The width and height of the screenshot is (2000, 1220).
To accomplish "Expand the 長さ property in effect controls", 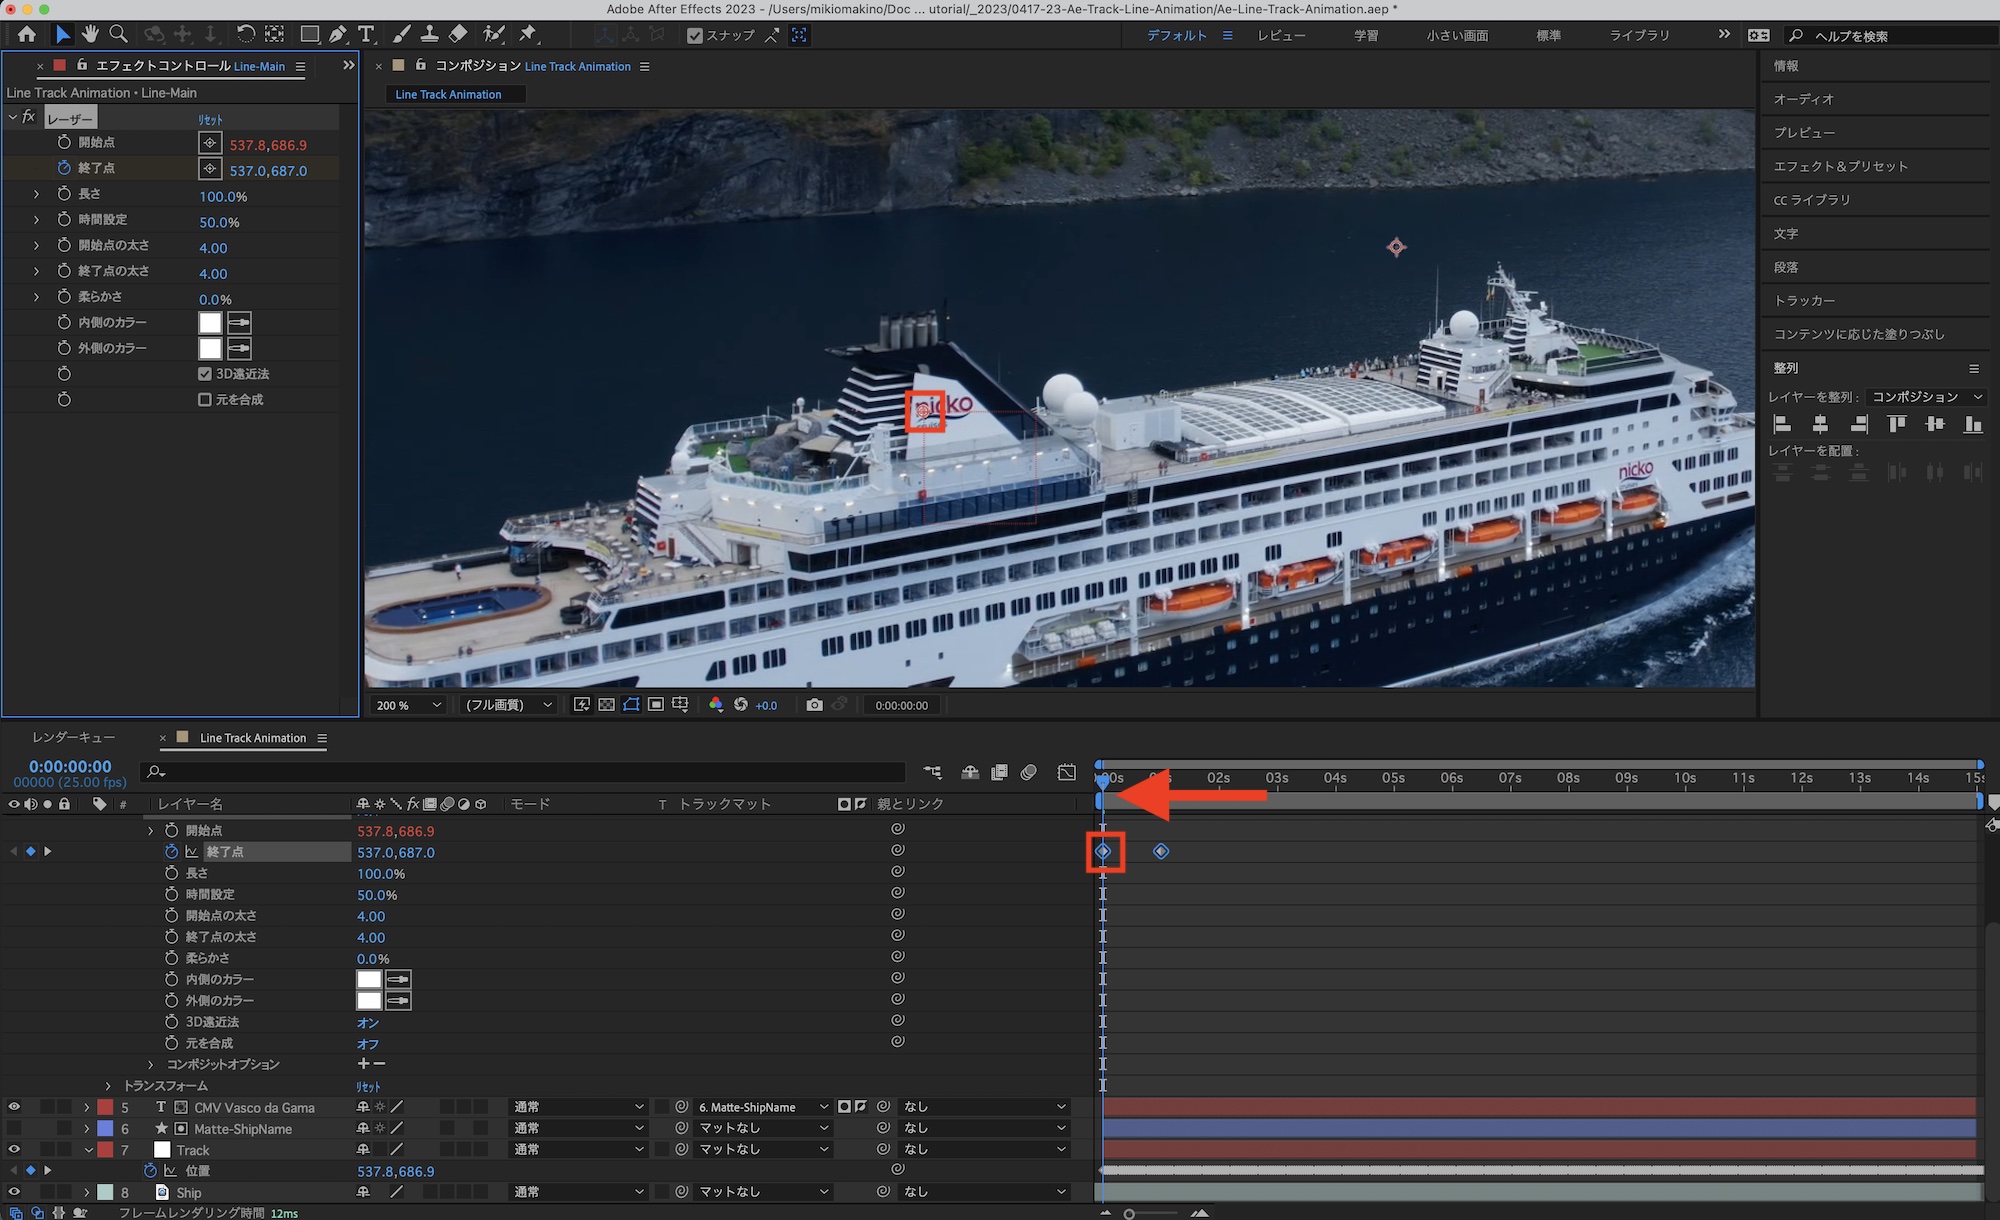I will [37, 194].
